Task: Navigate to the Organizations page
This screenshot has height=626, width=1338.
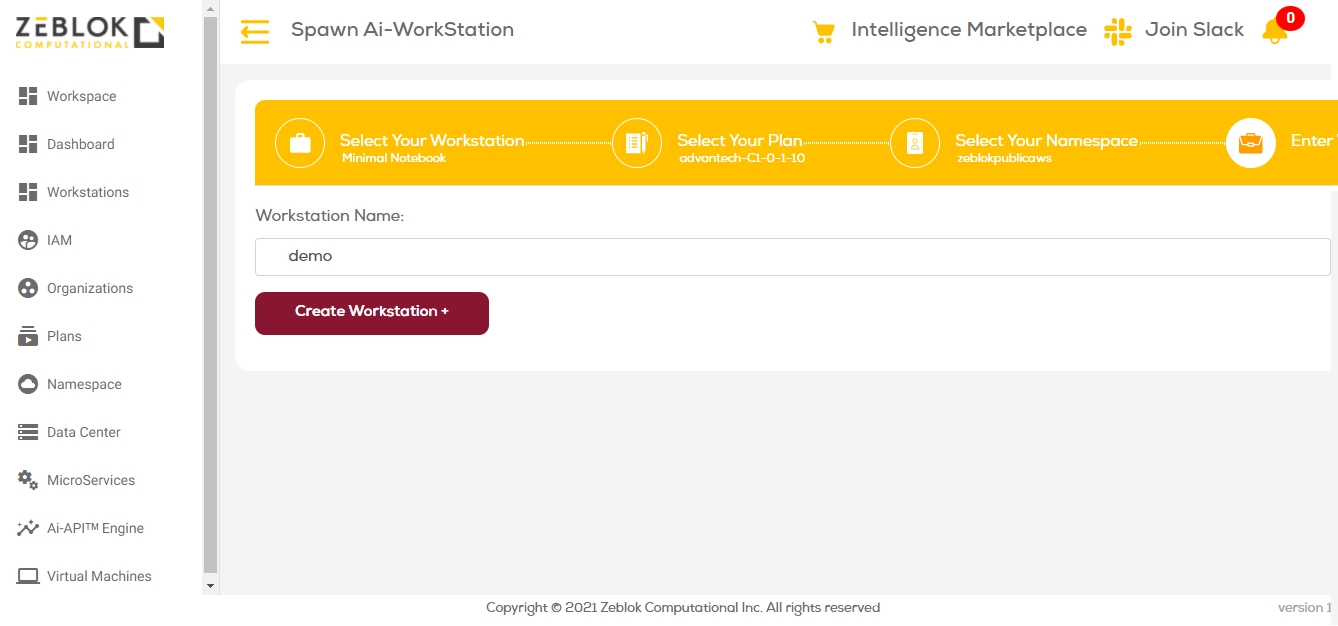Action: (x=89, y=288)
